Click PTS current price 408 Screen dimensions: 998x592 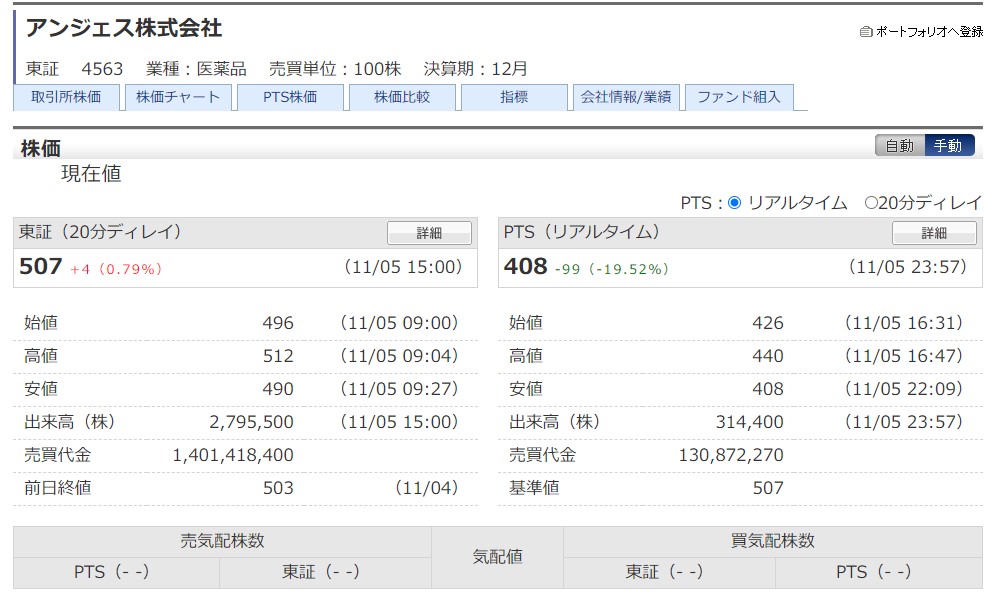tap(526, 266)
